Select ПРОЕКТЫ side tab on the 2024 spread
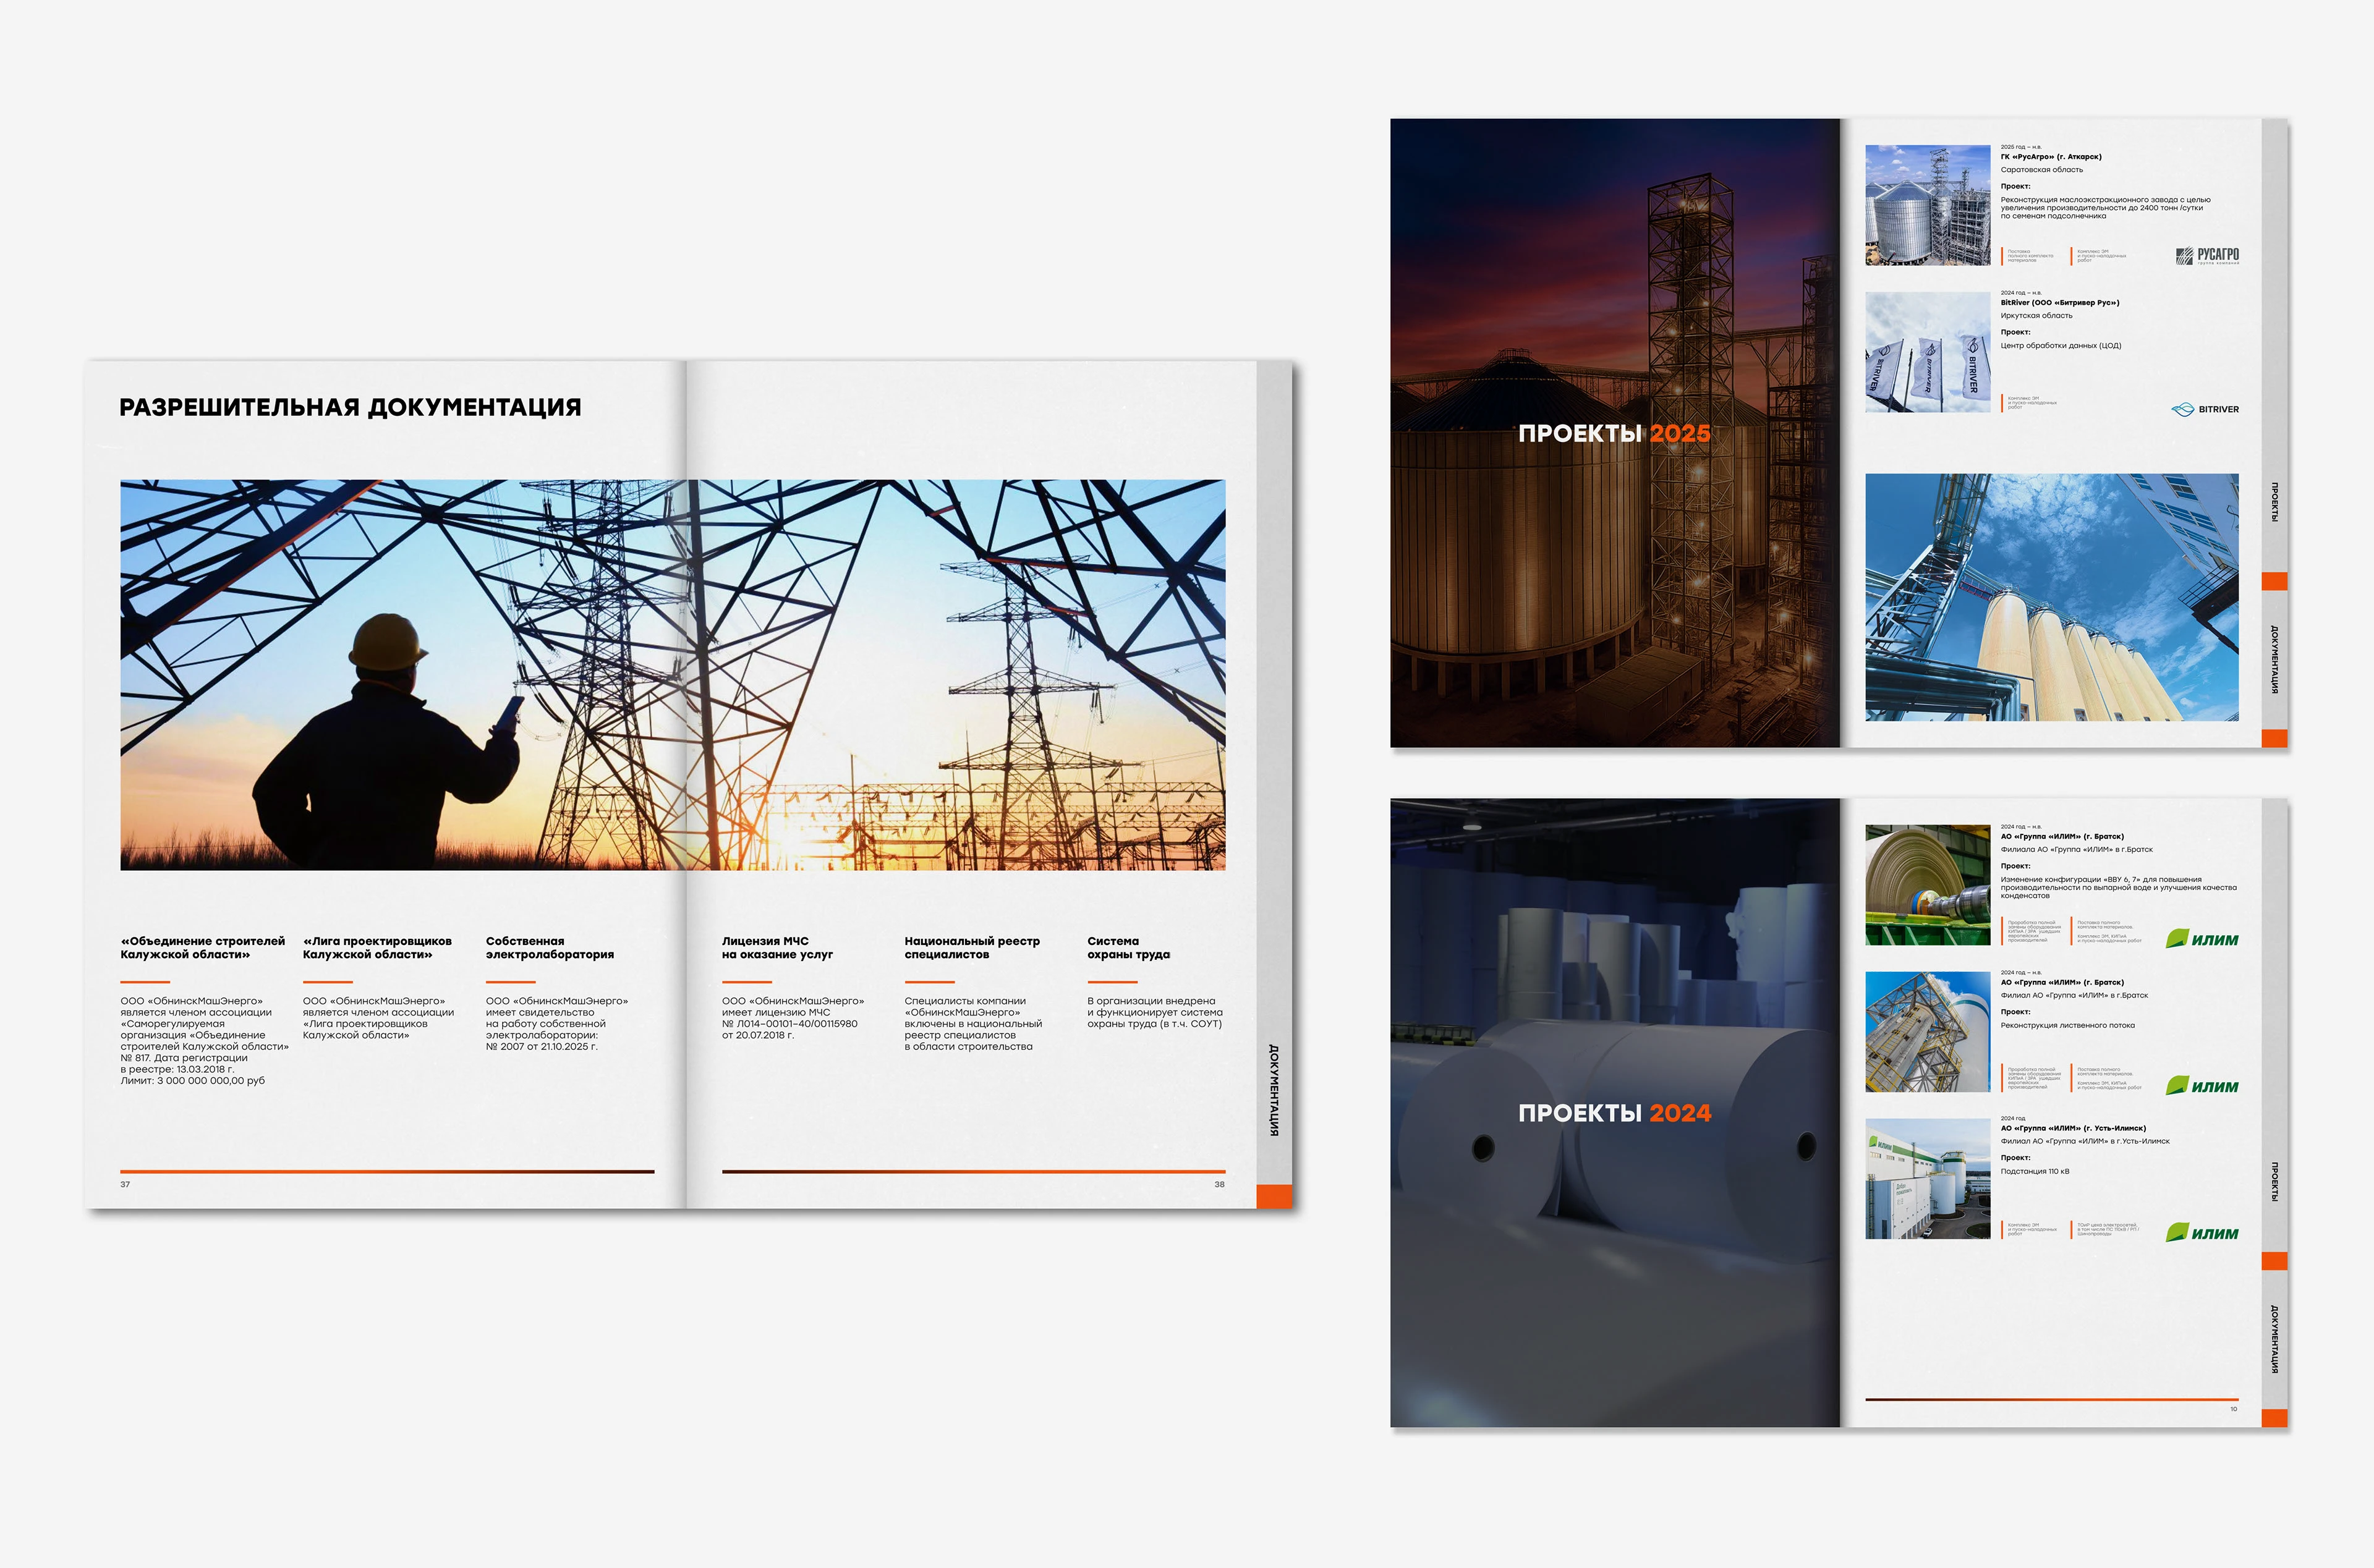The image size is (2374, 1568). (2274, 1181)
